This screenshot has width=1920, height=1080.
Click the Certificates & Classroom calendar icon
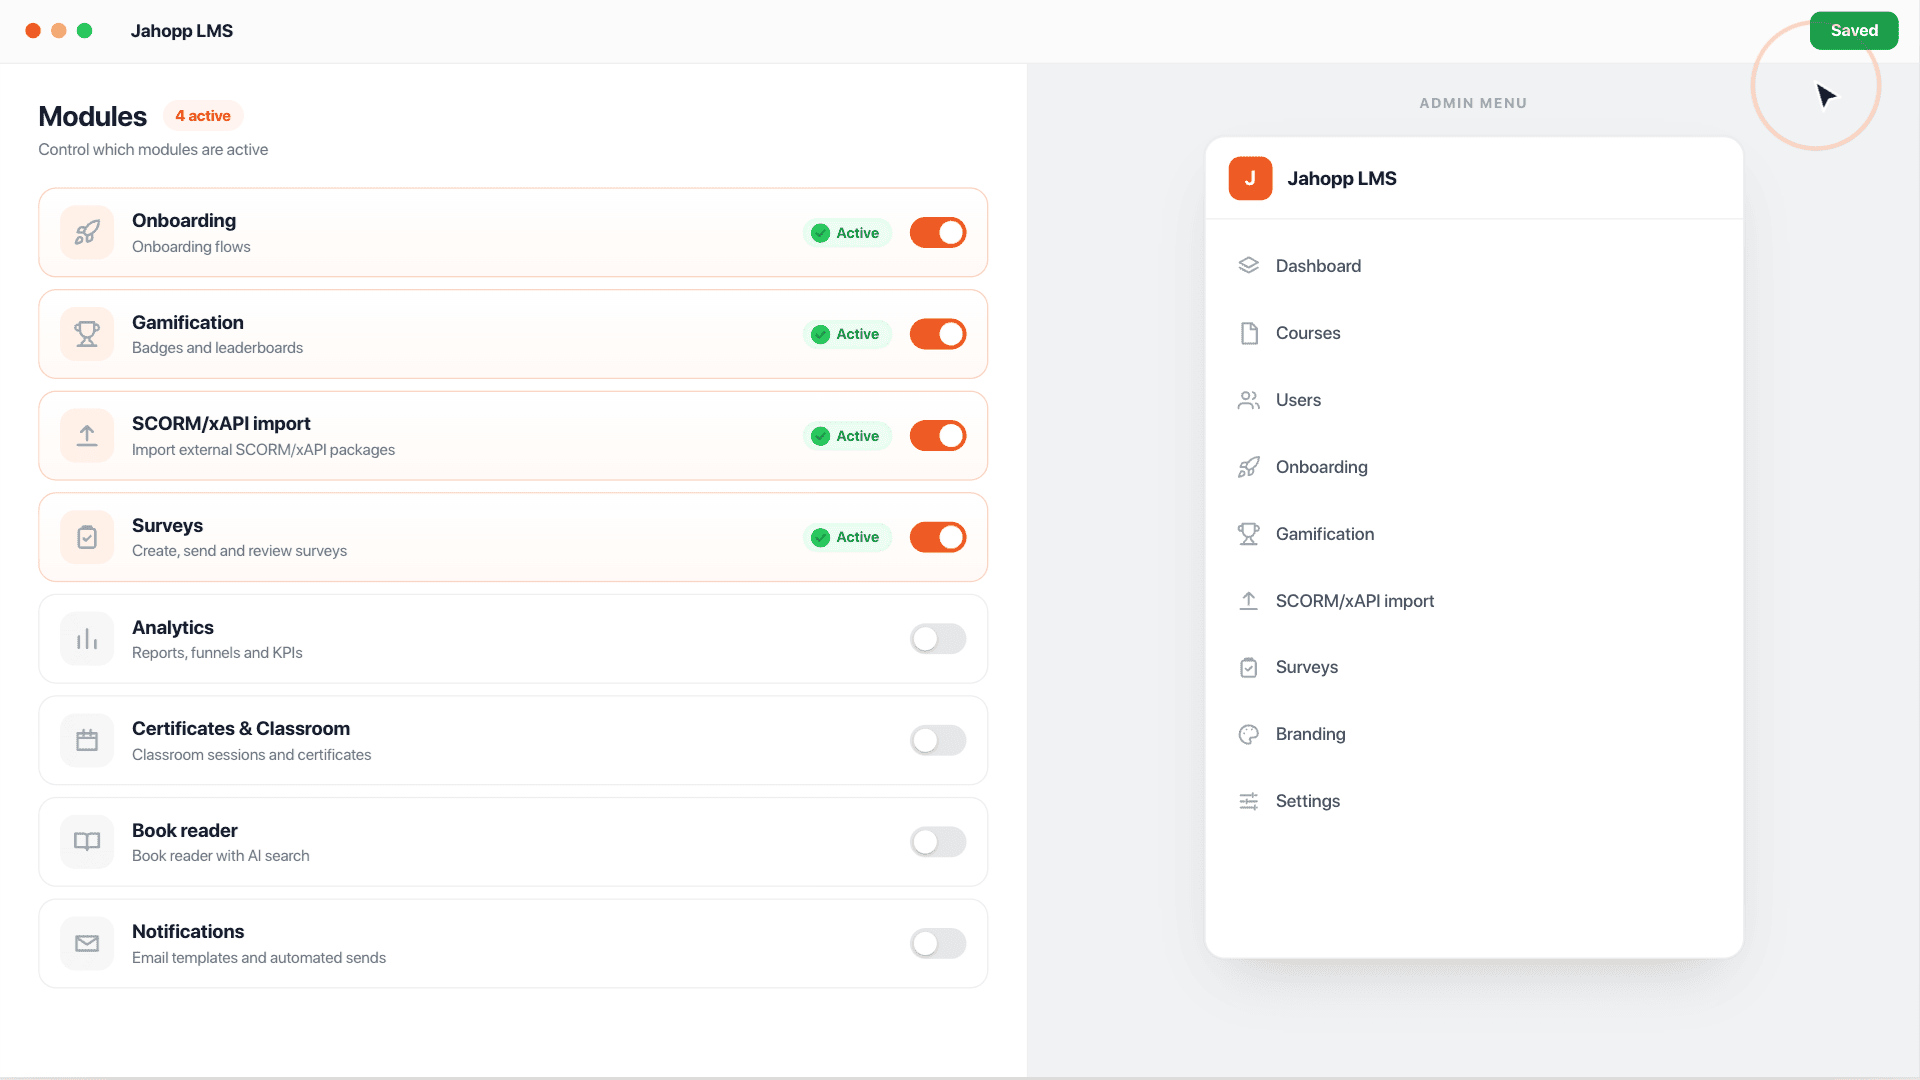pyautogui.click(x=87, y=740)
